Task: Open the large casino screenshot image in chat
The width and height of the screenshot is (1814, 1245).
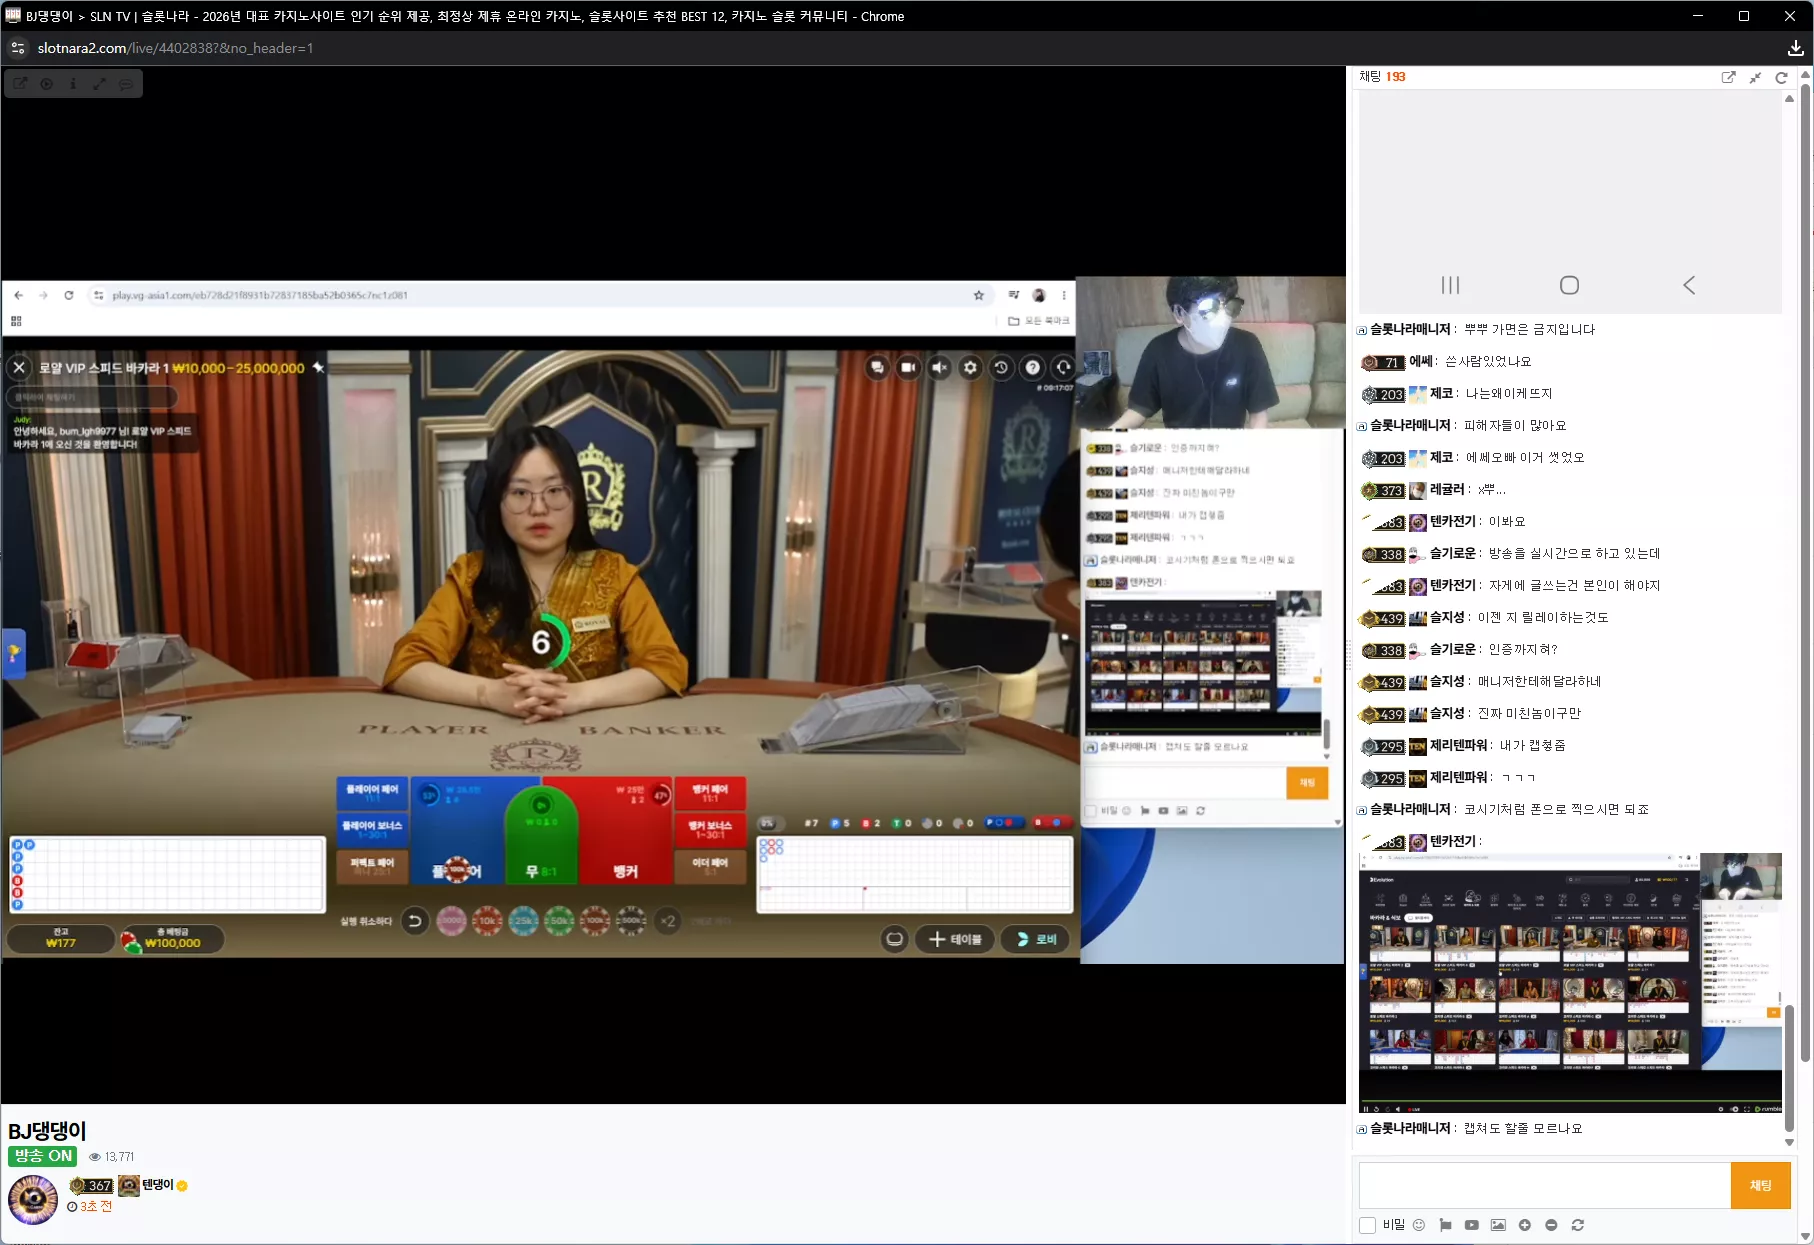Action: (x=1570, y=983)
